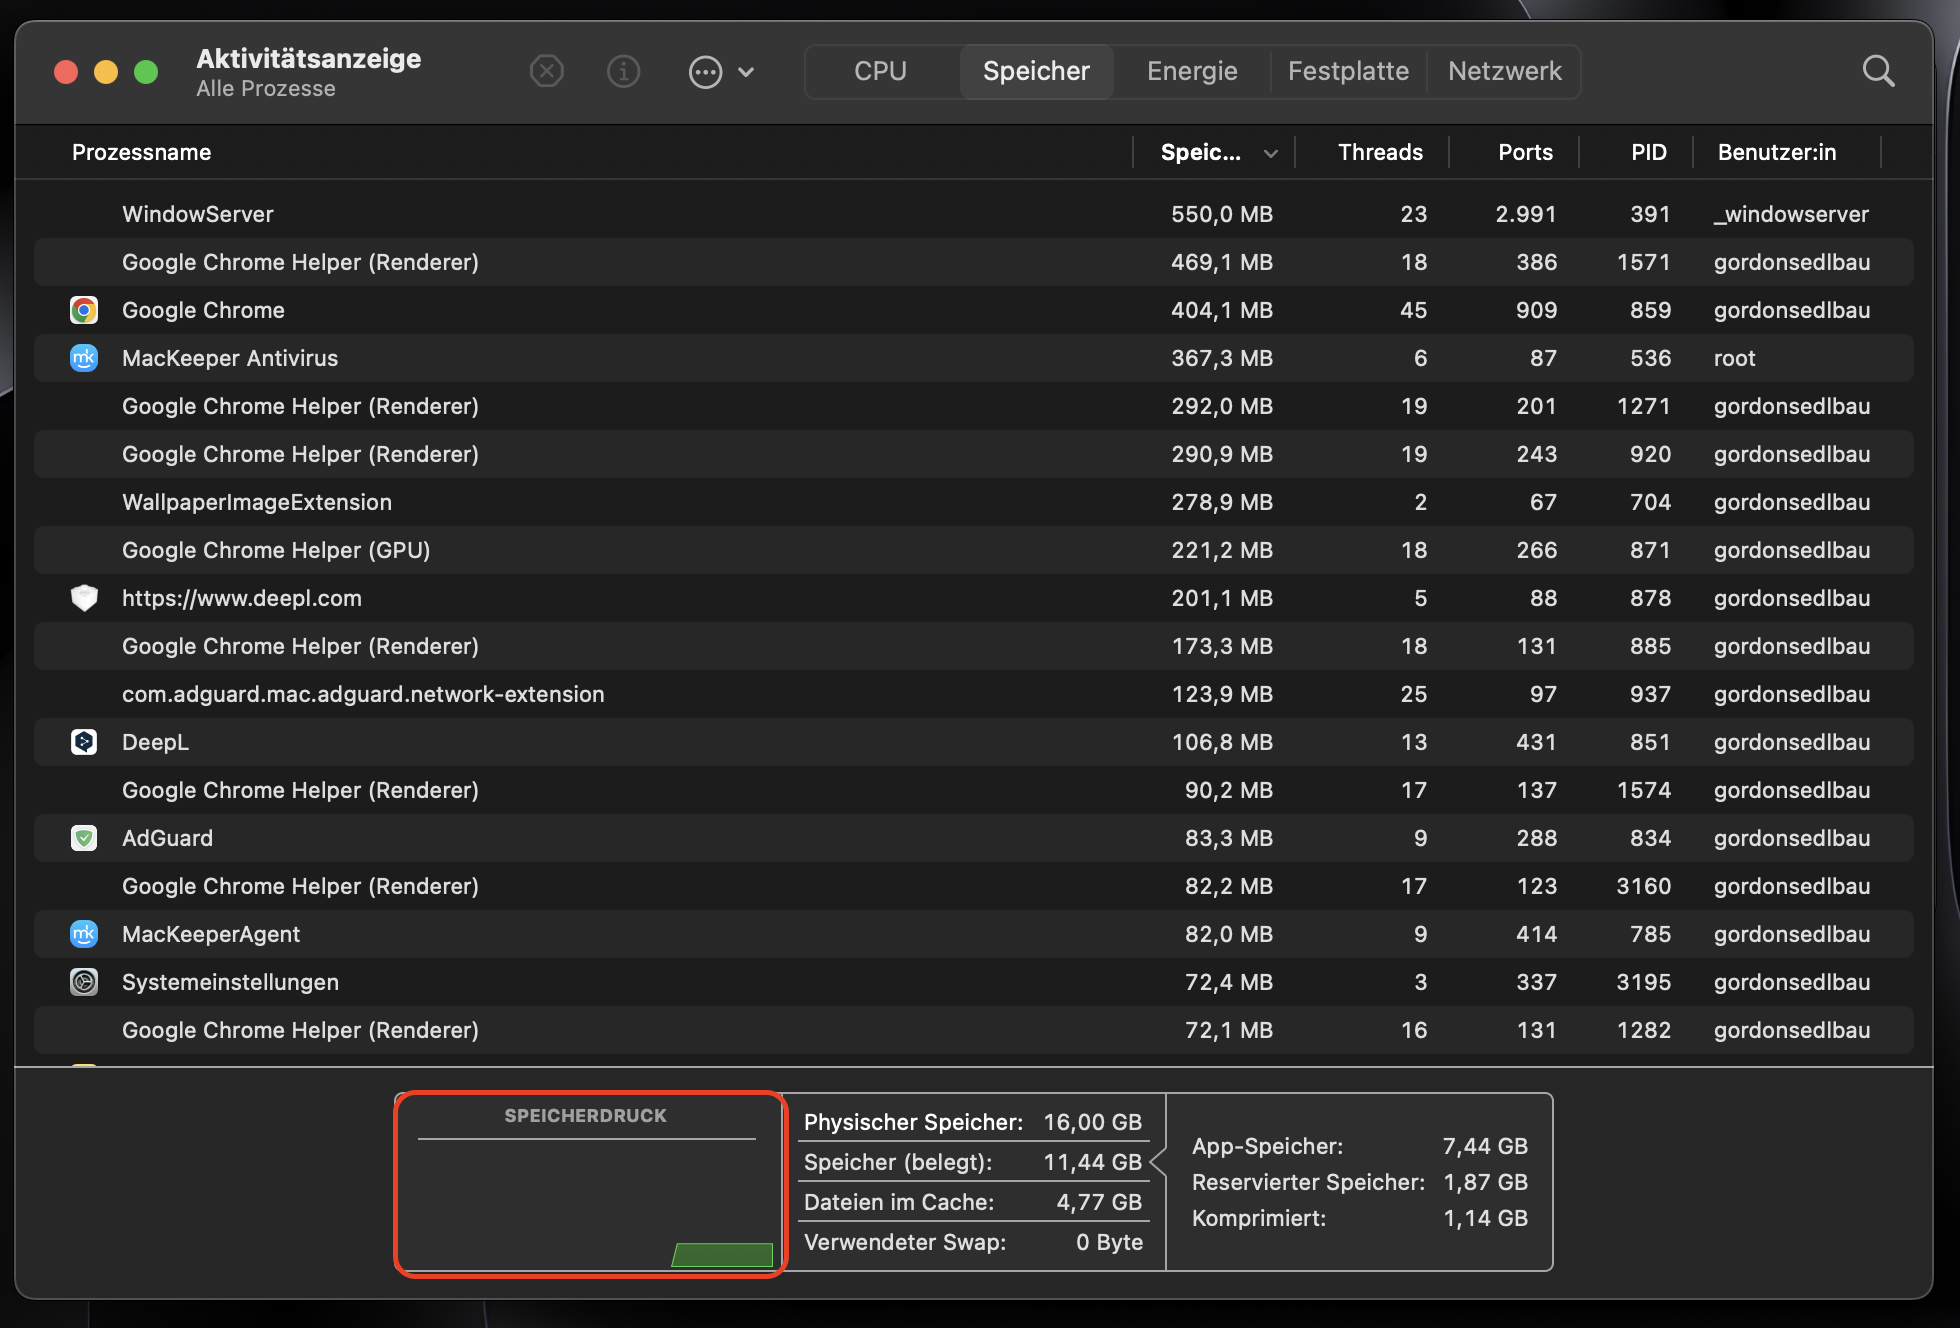Click the MacKeeper Antivirus icon
Viewport: 1960px width, 1328px height.
(x=84, y=358)
